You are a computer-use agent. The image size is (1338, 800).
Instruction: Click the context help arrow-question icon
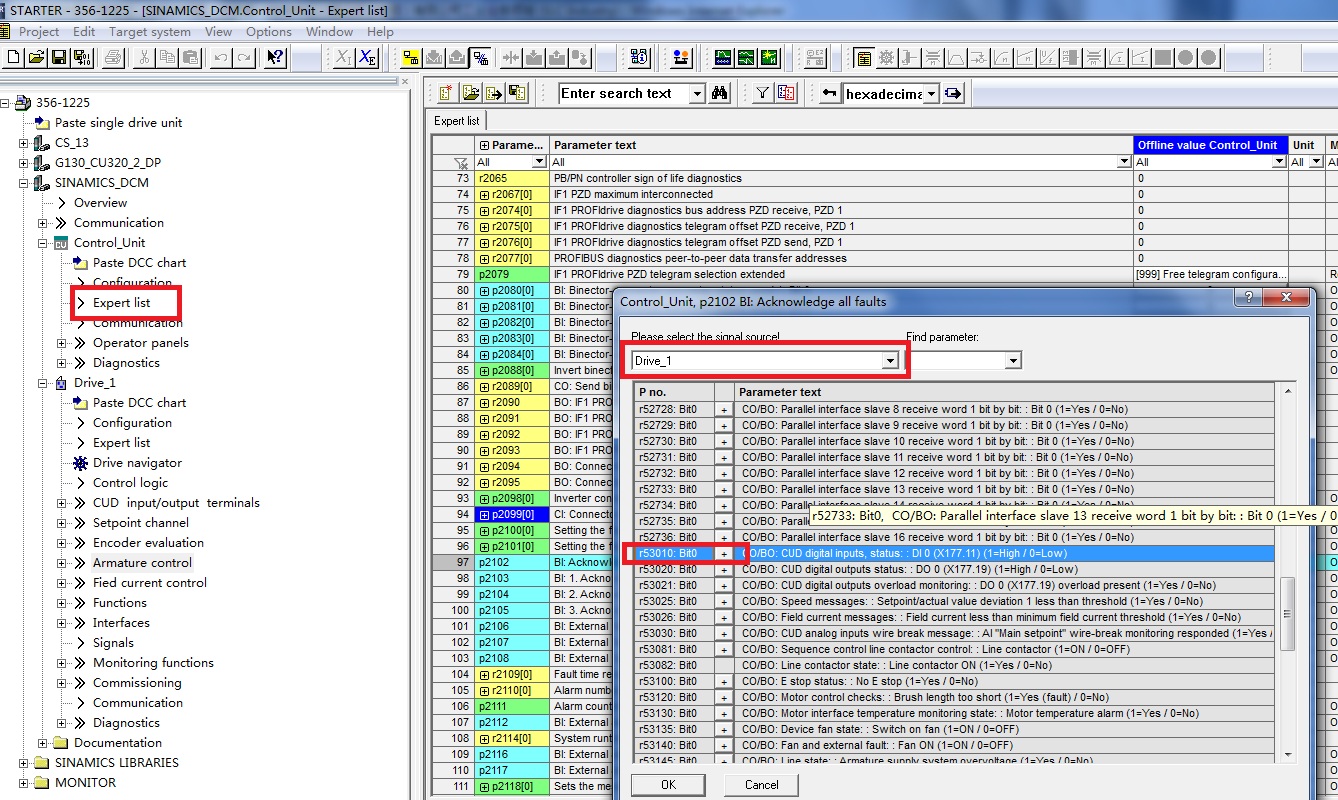[x=274, y=57]
